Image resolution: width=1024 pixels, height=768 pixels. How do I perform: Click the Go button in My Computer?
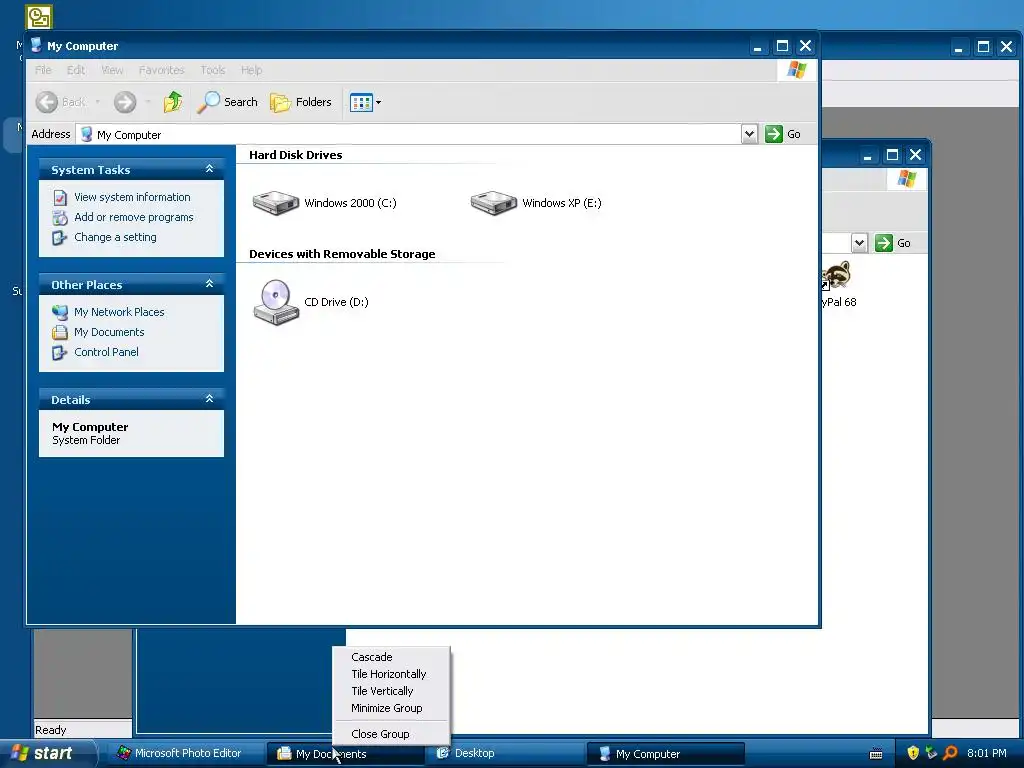click(x=783, y=134)
